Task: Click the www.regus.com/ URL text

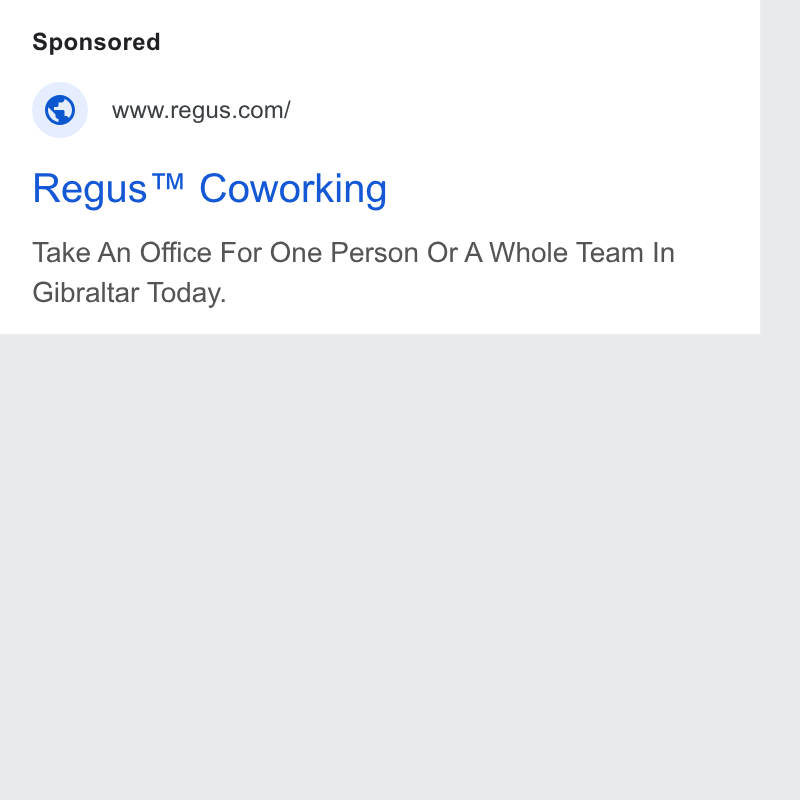Action: pyautogui.click(x=201, y=111)
